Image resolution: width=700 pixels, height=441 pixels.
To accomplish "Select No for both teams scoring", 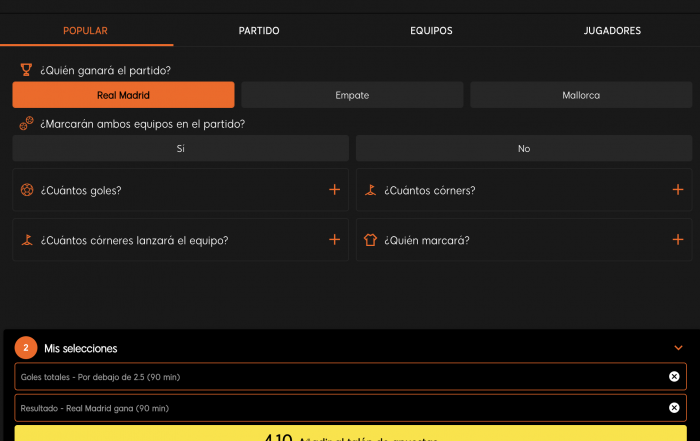I will point(524,148).
